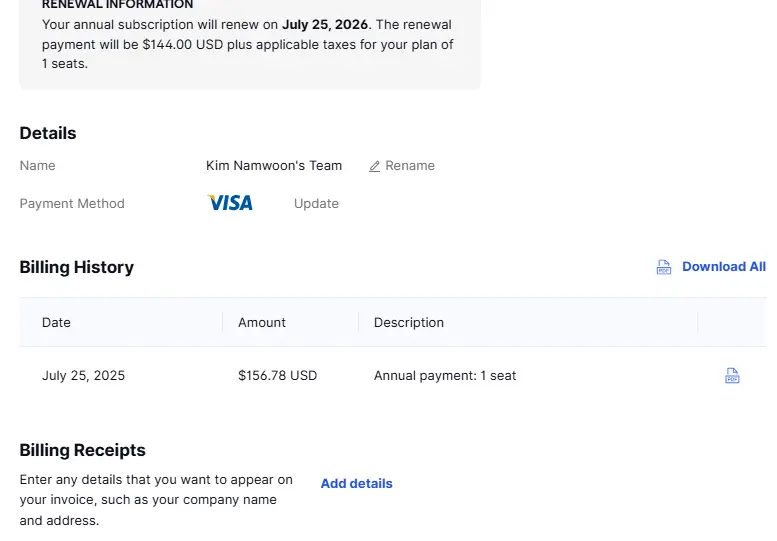
Task: Click the Rename link for team name
Action: tap(410, 165)
